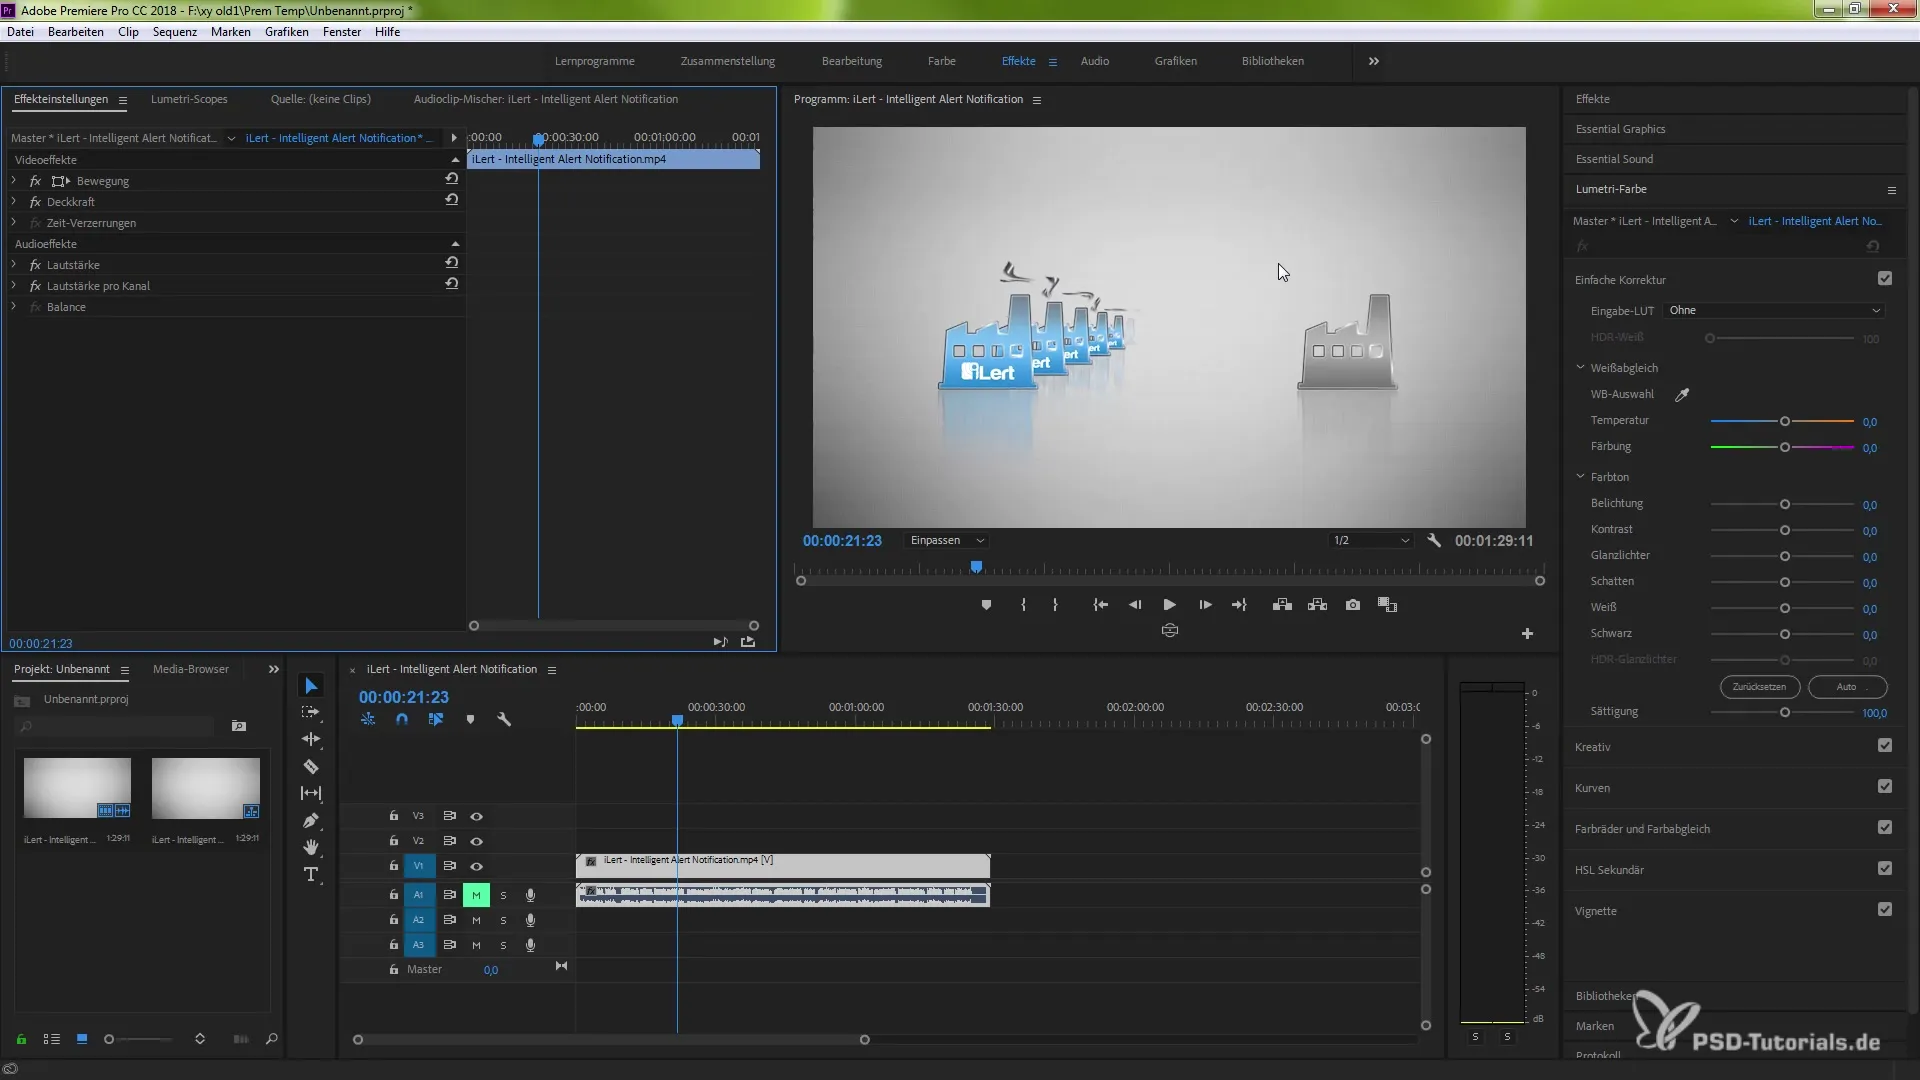Step forward one frame in program monitor
Viewport: 1920px width, 1080px height.
(1205, 605)
